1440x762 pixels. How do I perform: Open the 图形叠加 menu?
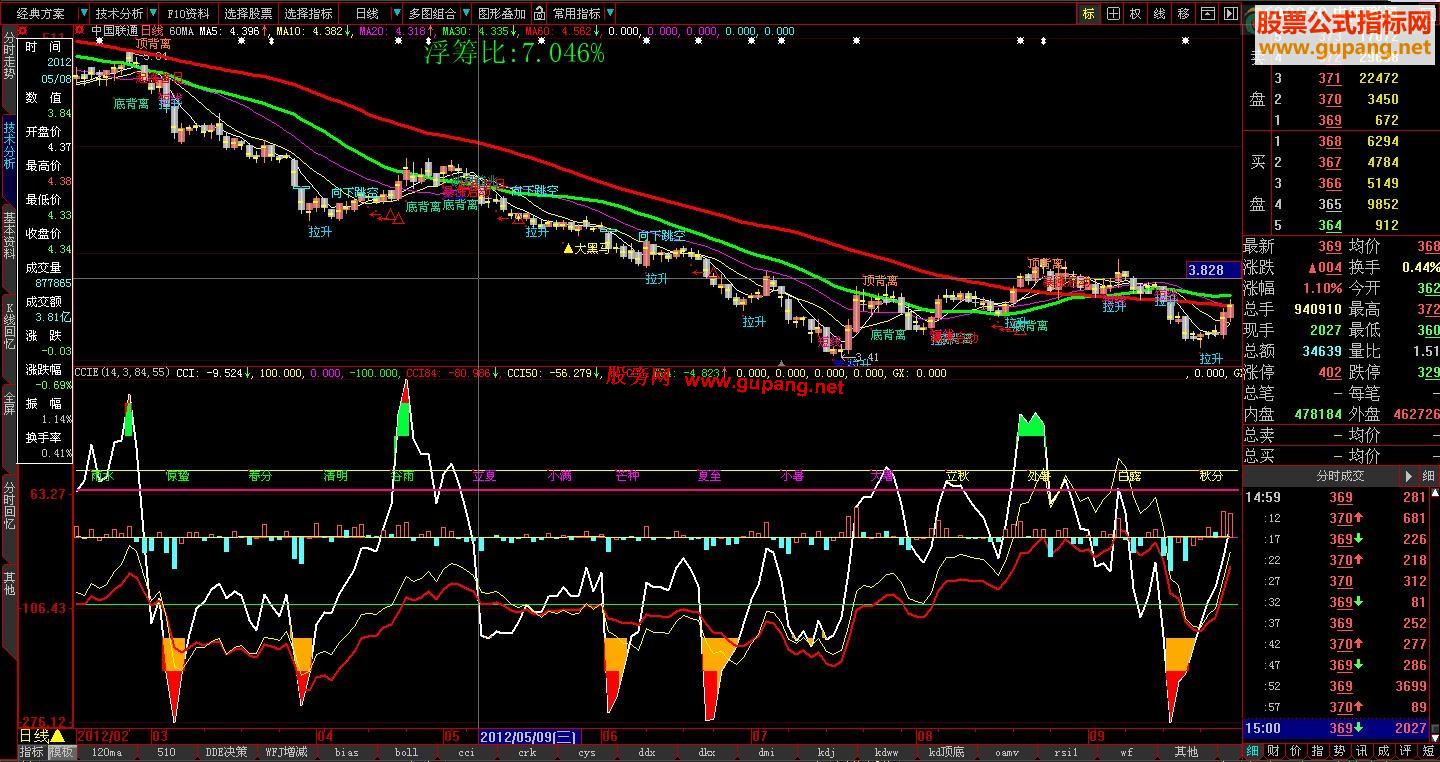pyautogui.click(x=501, y=14)
